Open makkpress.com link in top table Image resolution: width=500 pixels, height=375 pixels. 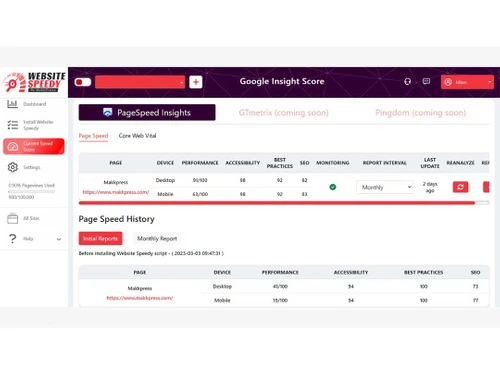point(116,192)
